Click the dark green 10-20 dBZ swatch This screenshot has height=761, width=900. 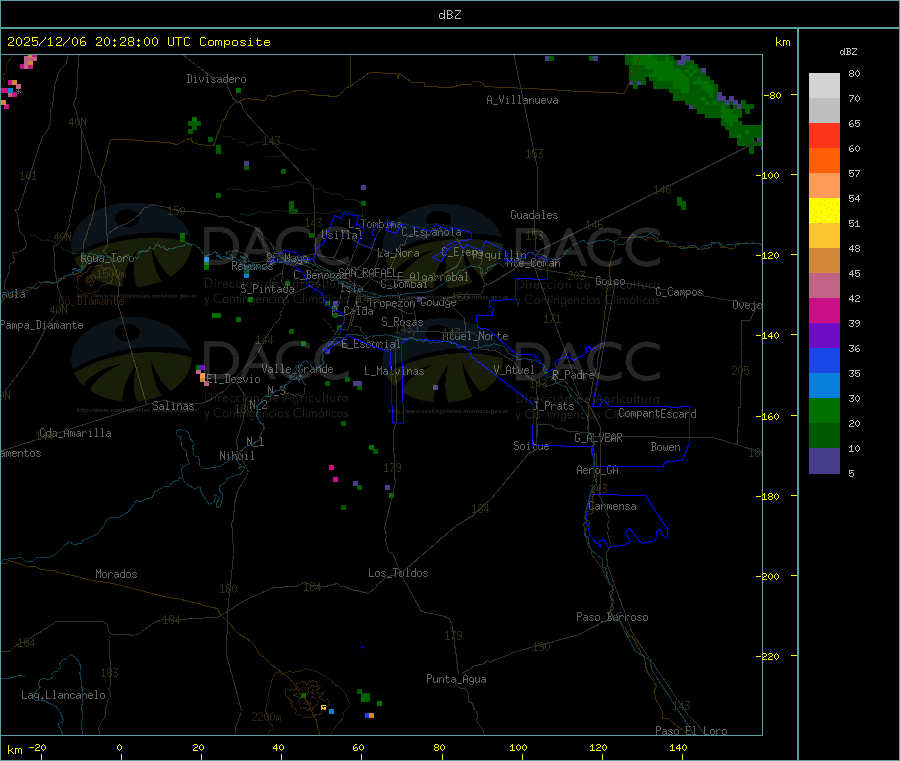pyautogui.click(x=824, y=436)
